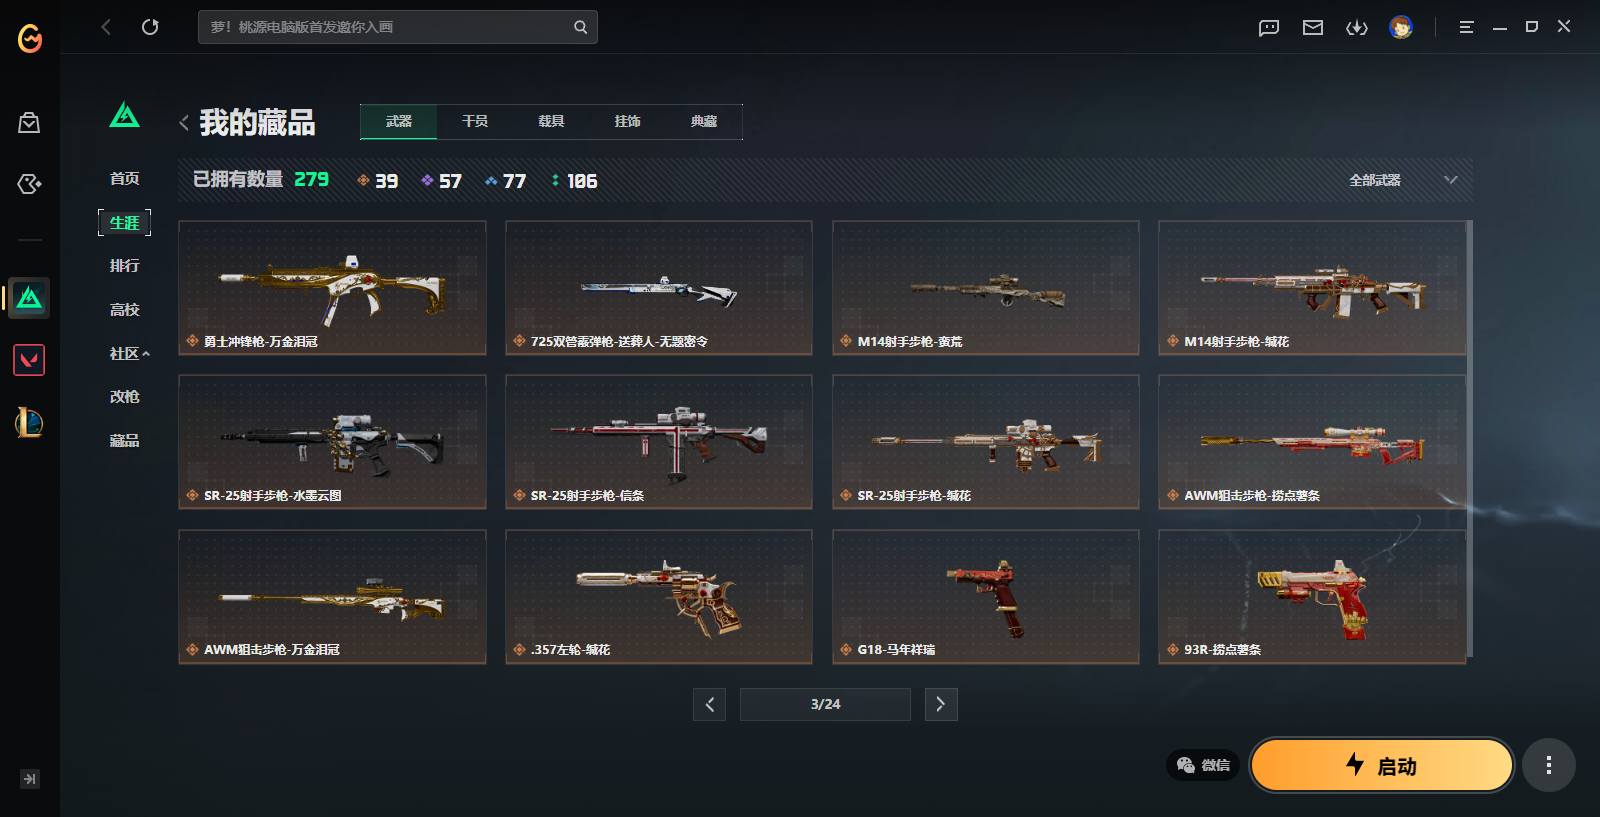
Task: Open the three-dot more options button
Action: click(1549, 765)
